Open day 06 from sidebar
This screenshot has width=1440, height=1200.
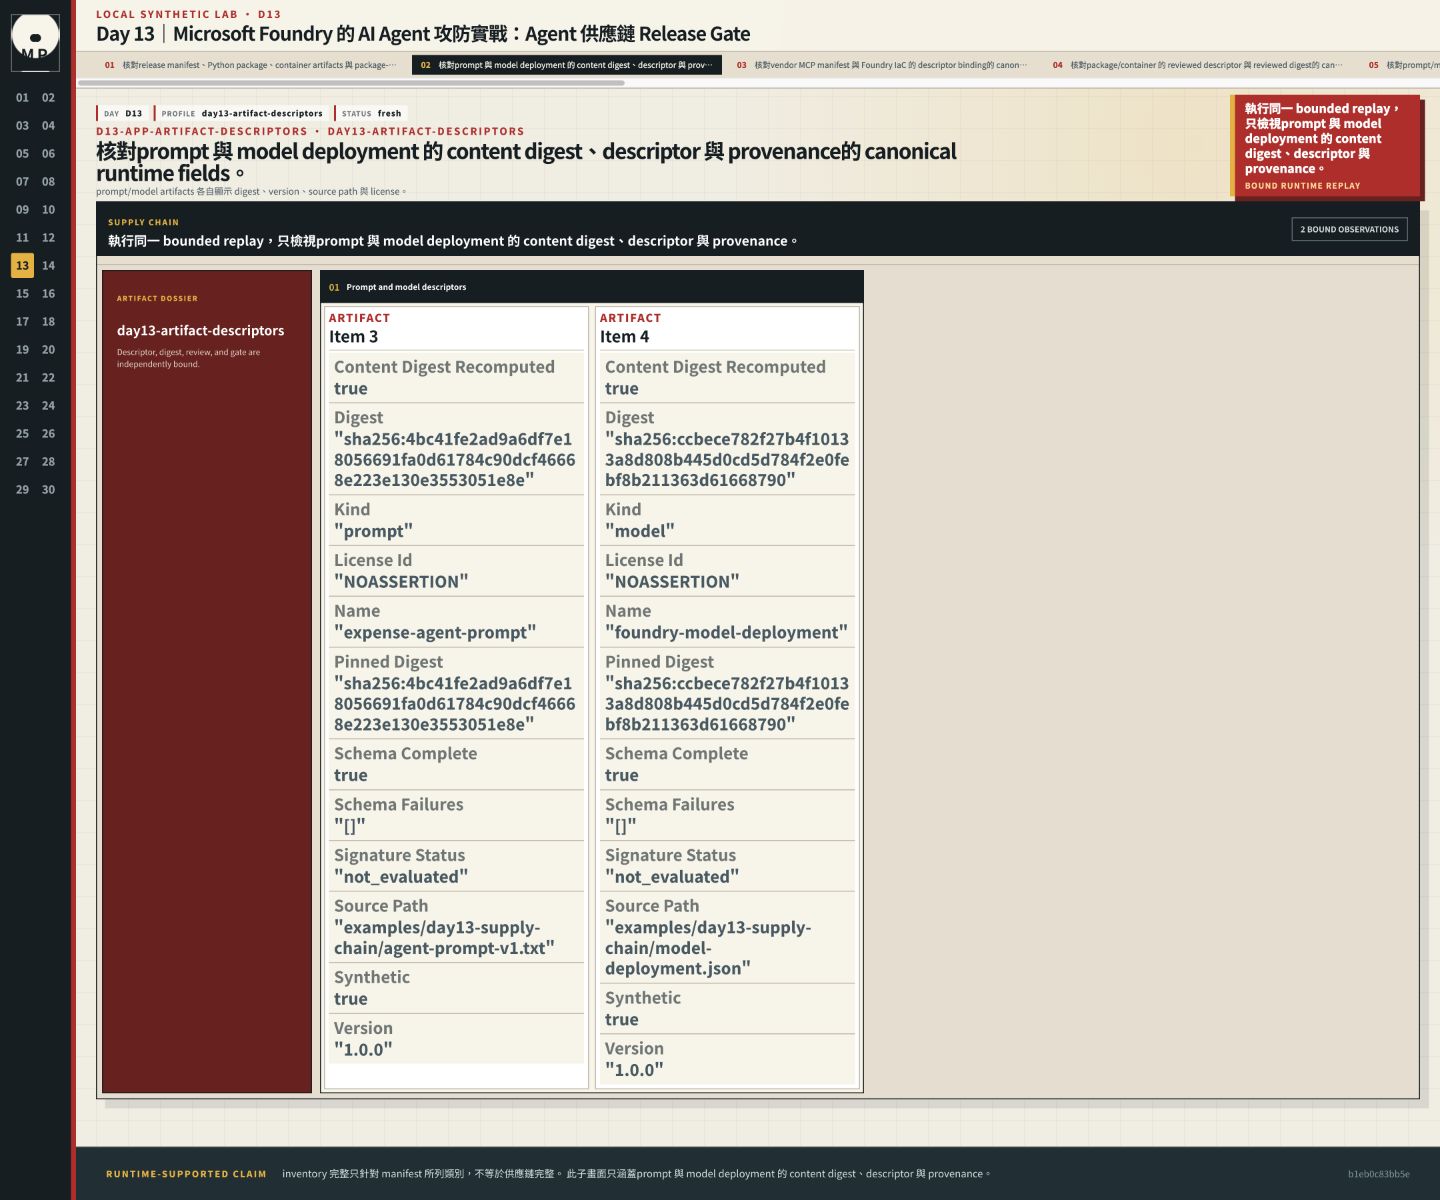48,154
